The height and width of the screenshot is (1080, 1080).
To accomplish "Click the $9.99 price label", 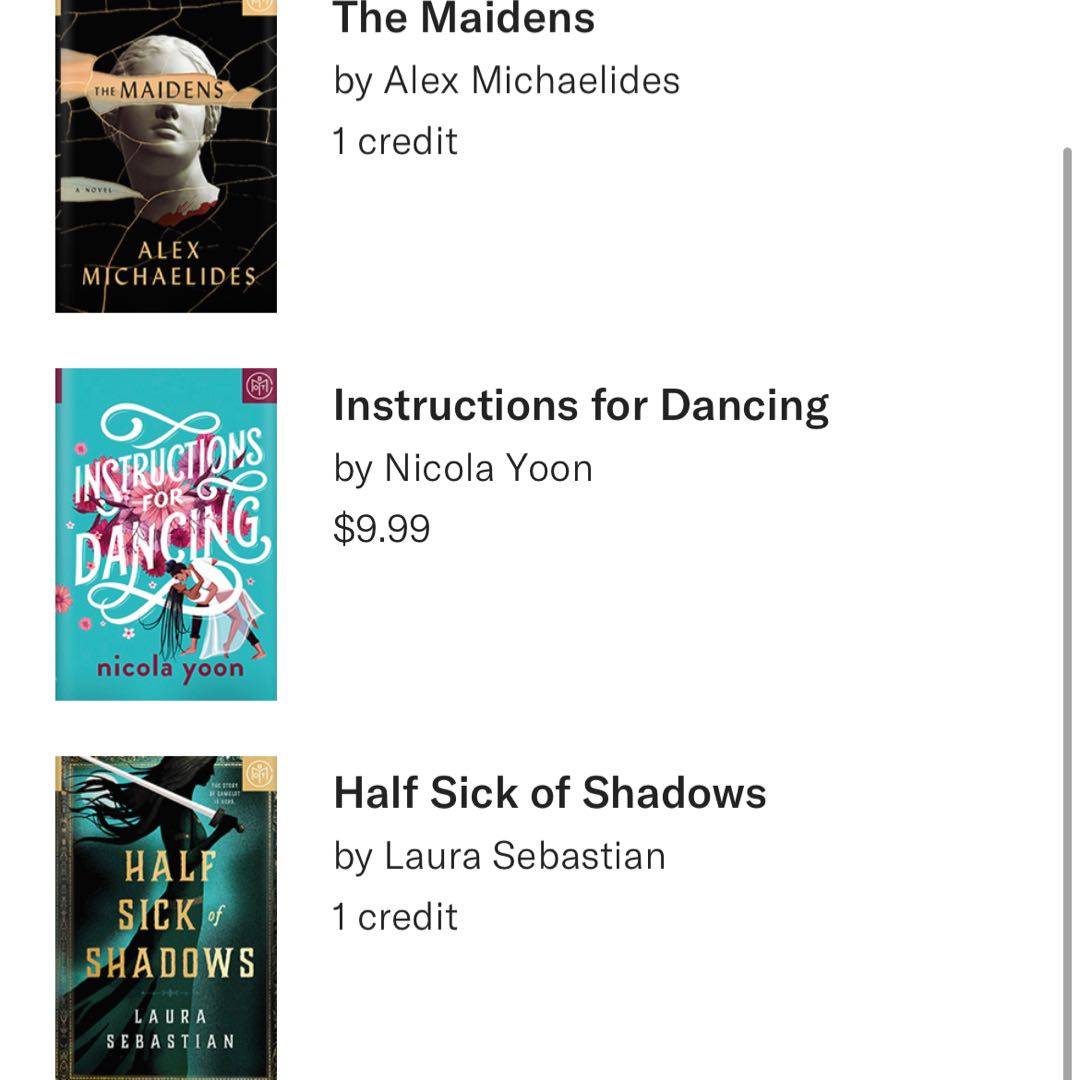I will pyautogui.click(x=381, y=528).
